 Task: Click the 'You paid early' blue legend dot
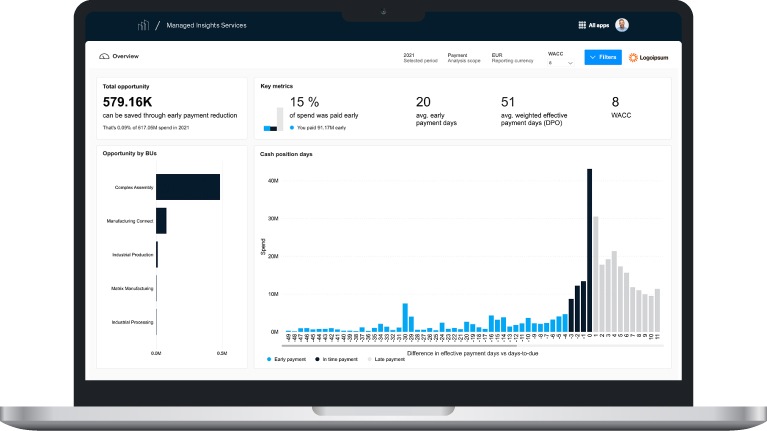pyautogui.click(x=292, y=128)
